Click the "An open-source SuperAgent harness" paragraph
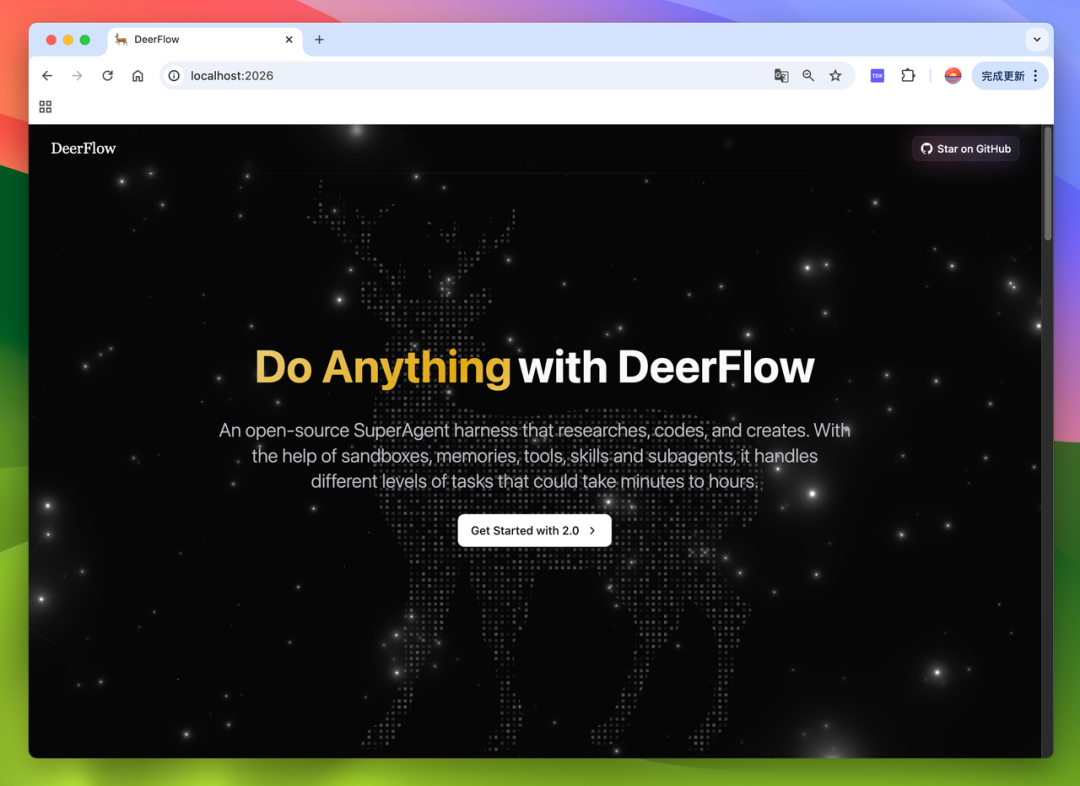The height and width of the screenshot is (786, 1080). tap(534, 455)
